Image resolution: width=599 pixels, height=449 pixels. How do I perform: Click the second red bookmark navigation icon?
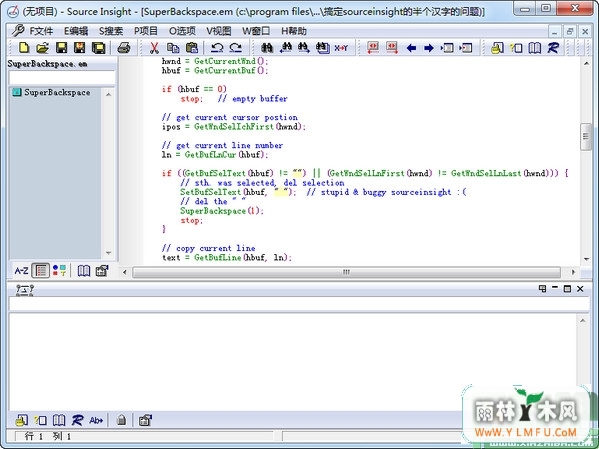tap(392, 48)
